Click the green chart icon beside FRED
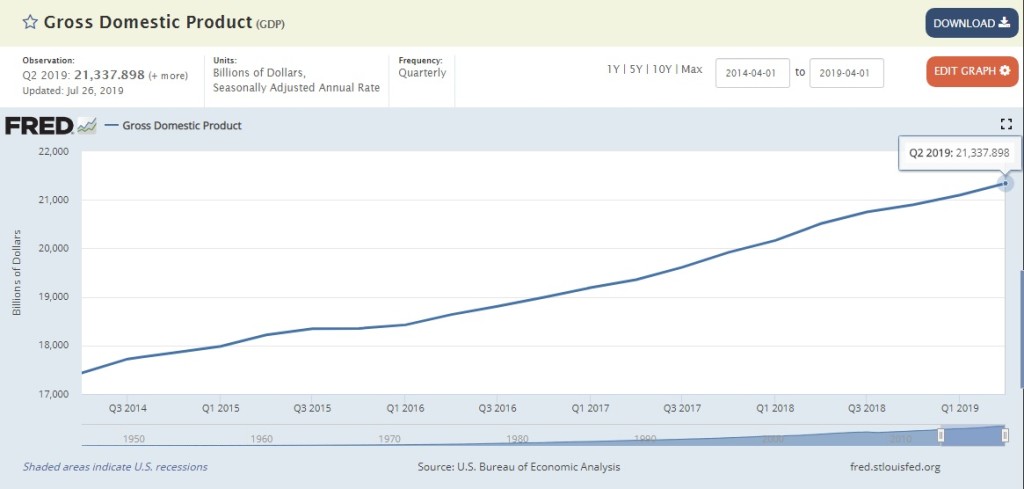This screenshot has height=489, width=1024. click(x=87, y=126)
